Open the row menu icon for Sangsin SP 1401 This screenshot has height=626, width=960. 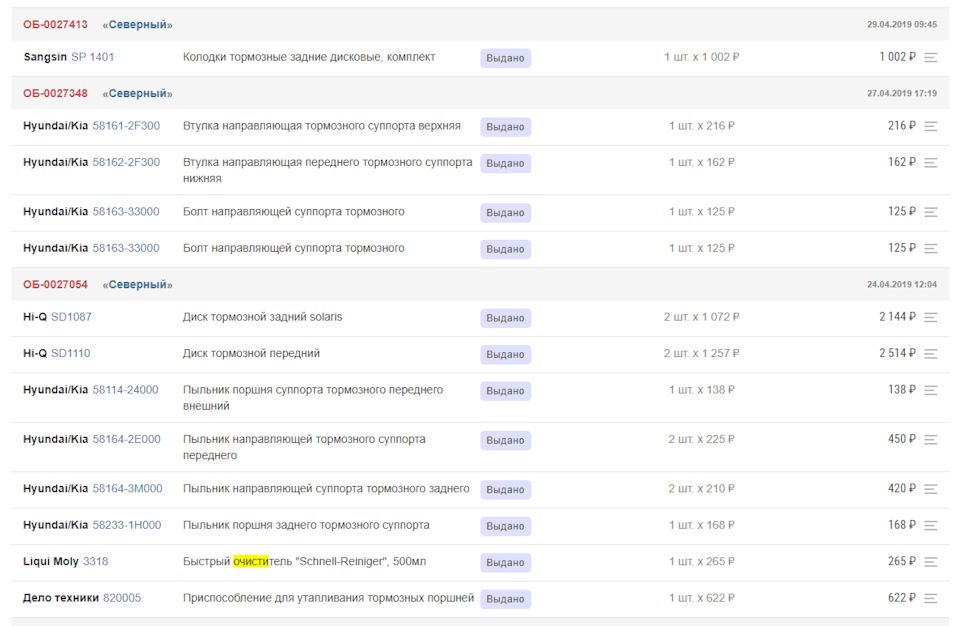[931, 58]
